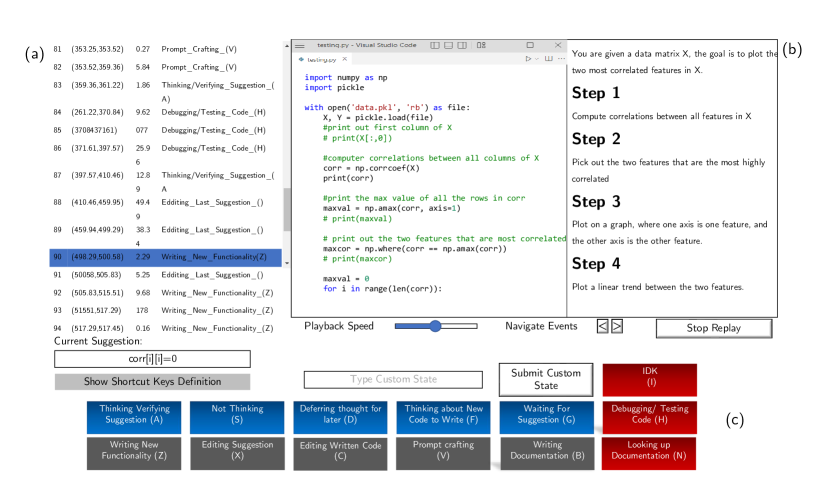Select event row 88 Editing_Last_Suggestion

pyautogui.click(x=166, y=209)
